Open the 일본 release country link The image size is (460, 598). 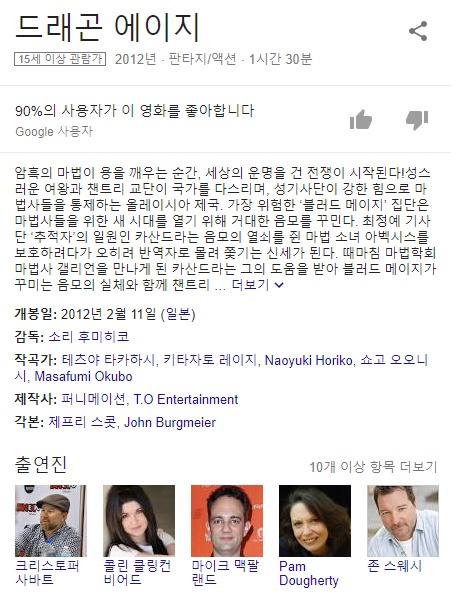pos(178,314)
